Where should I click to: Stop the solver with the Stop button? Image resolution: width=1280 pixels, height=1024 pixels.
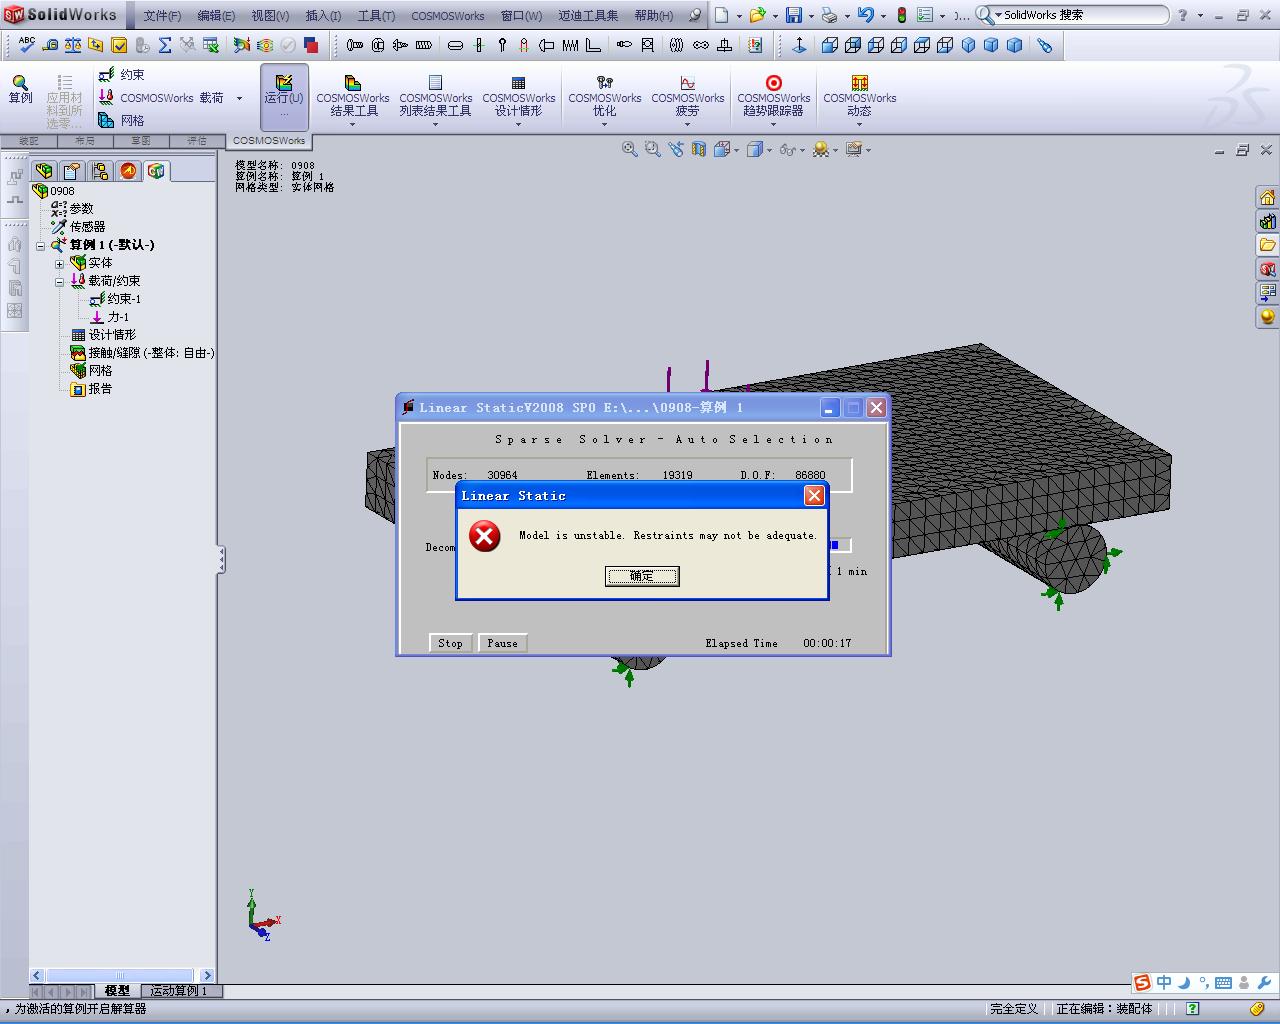click(450, 643)
